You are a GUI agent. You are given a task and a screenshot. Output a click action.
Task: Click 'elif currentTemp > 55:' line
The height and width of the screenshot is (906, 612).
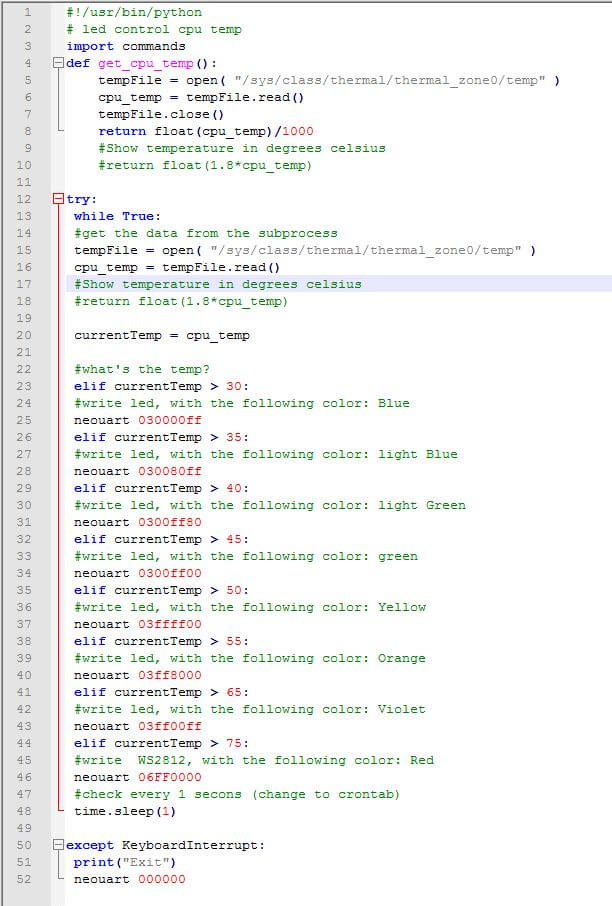pyautogui.click(x=161, y=641)
